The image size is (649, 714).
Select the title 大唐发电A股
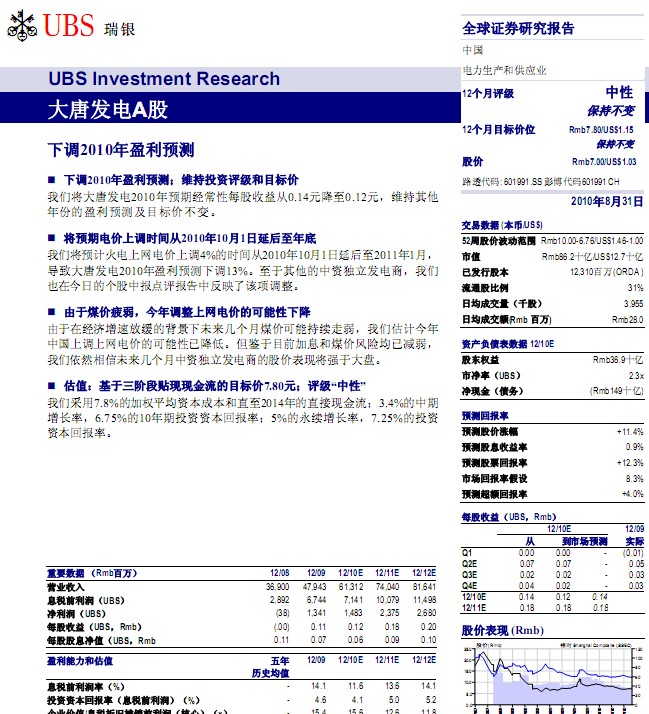tap(108, 110)
